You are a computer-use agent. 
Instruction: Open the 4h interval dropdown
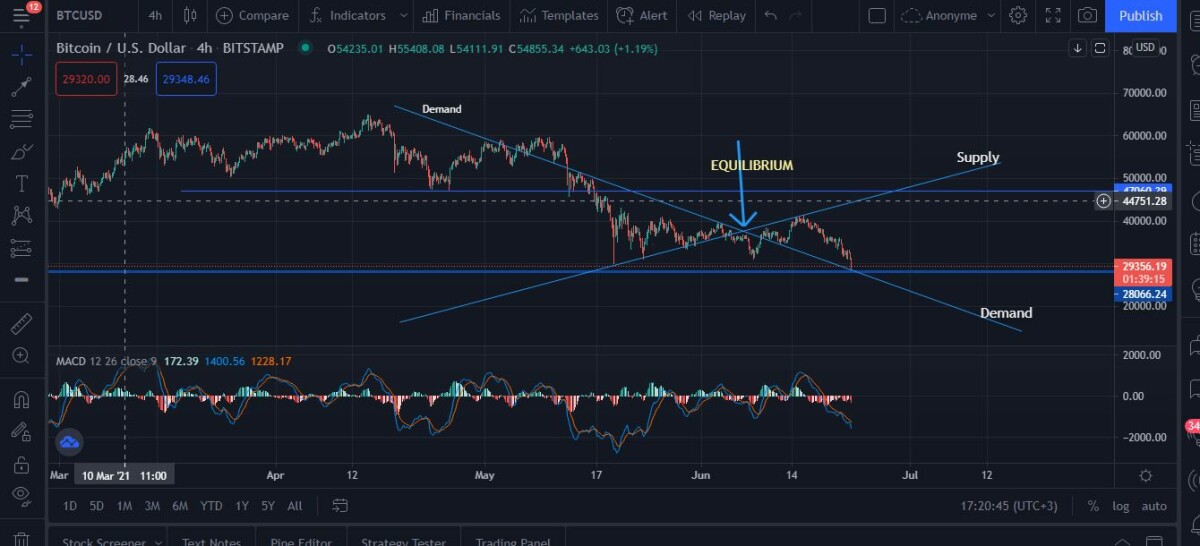(x=154, y=15)
